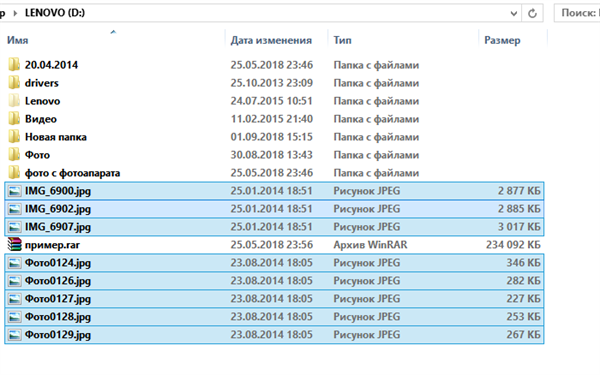Viewport: 600px width, 375px height.
Task: Select the Новая папка folder name
Action: coord(56,137)
